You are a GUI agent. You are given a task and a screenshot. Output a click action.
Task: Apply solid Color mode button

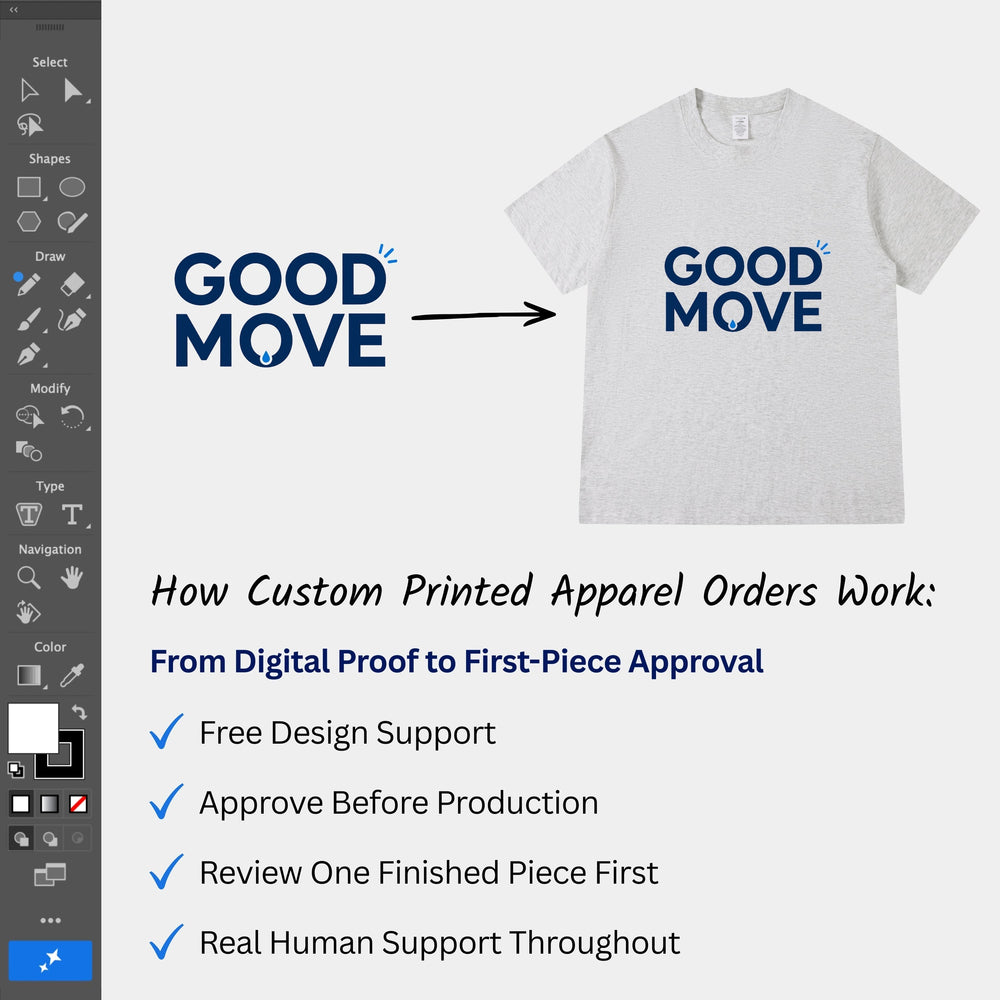click(21, 804)
